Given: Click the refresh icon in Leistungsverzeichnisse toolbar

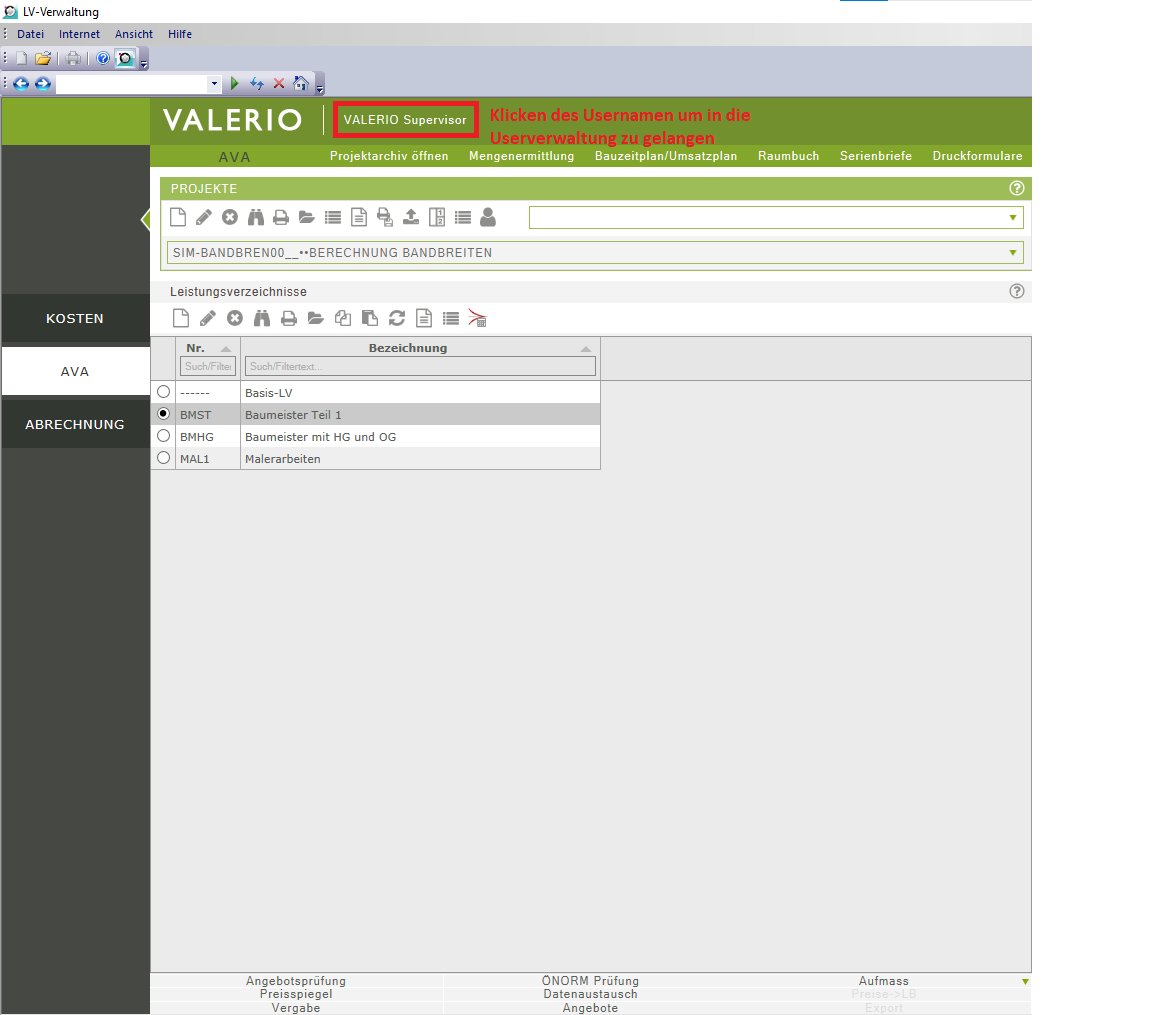Looking at the screenshot, I should coord(397,318).
